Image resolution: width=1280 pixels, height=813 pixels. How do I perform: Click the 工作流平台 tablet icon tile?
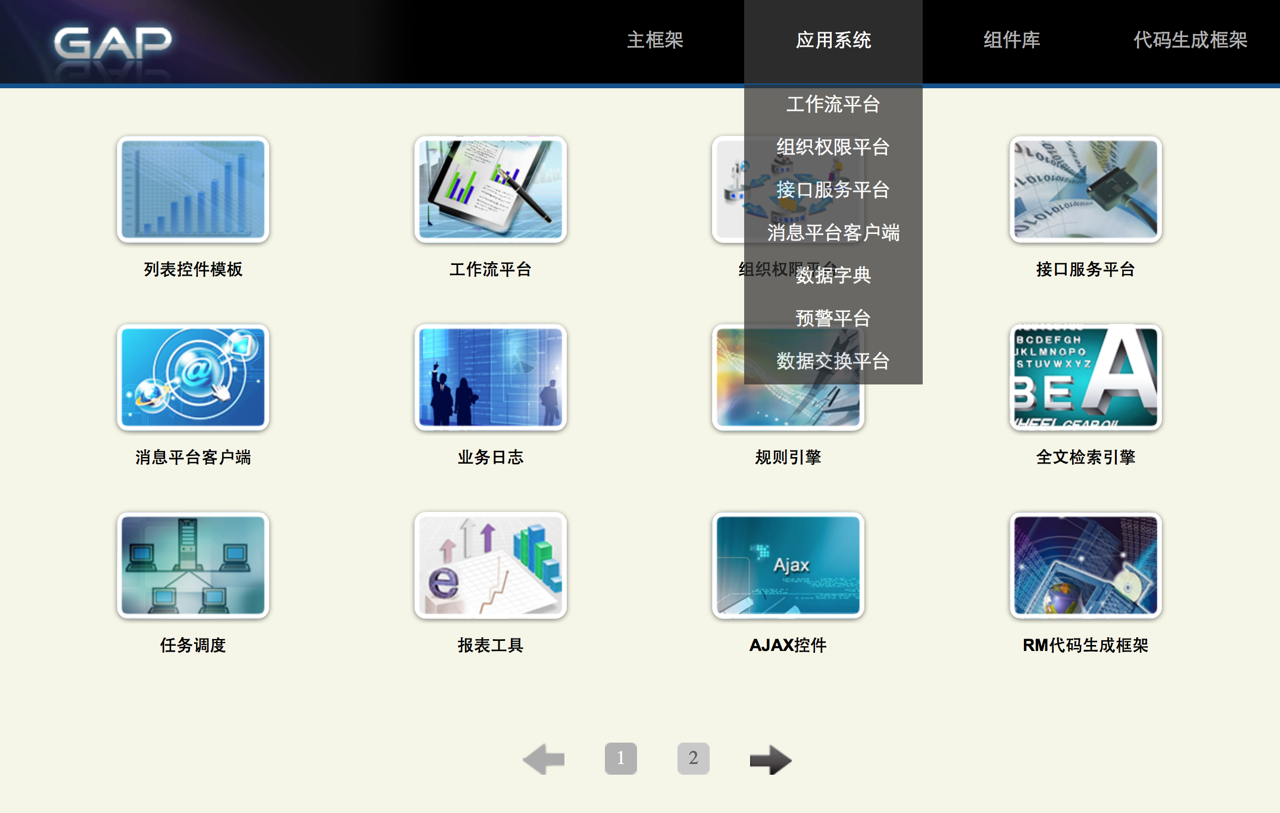[490, 190]
